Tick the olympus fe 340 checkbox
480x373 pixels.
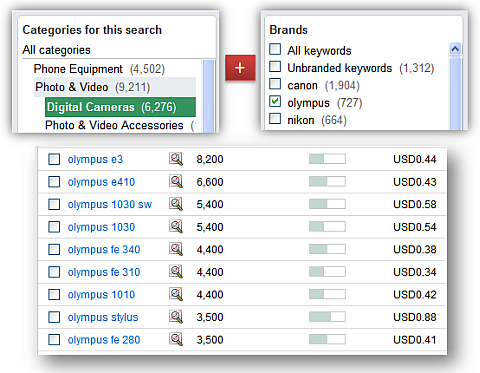(54, 249)
